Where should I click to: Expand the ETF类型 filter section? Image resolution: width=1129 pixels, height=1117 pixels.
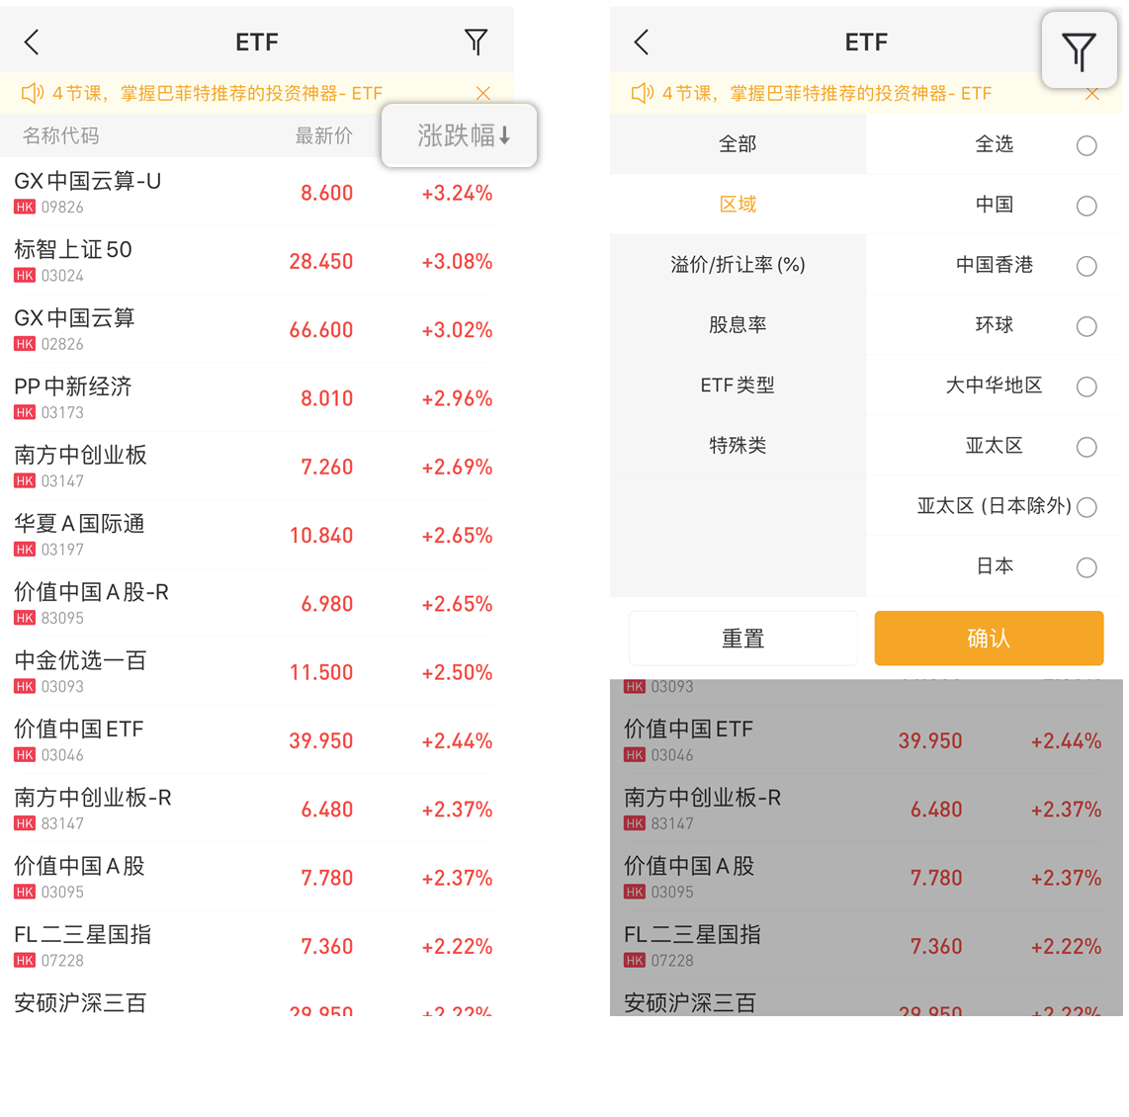pos(737,385)
